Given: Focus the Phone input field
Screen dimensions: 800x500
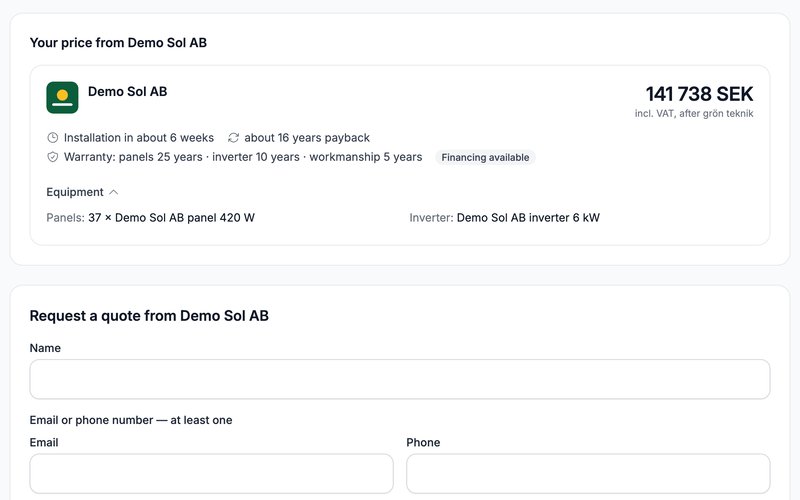Looking at the screenshot, I should [x=588, y=473].
